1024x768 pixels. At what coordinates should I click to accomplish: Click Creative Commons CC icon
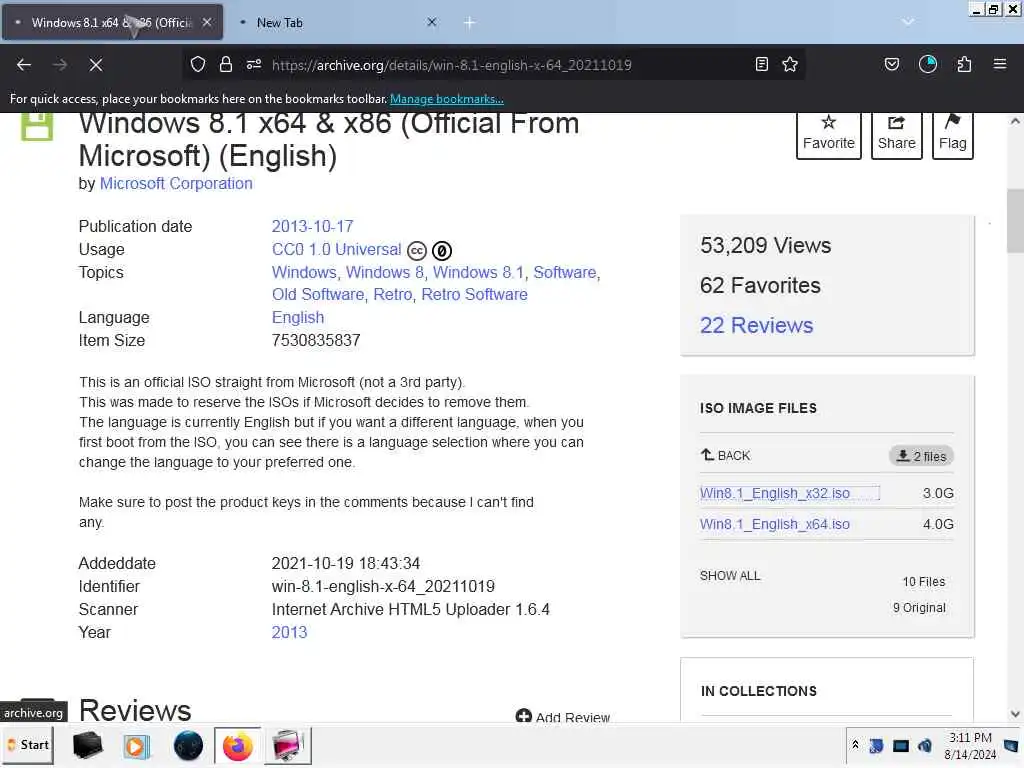click(417, 251)
